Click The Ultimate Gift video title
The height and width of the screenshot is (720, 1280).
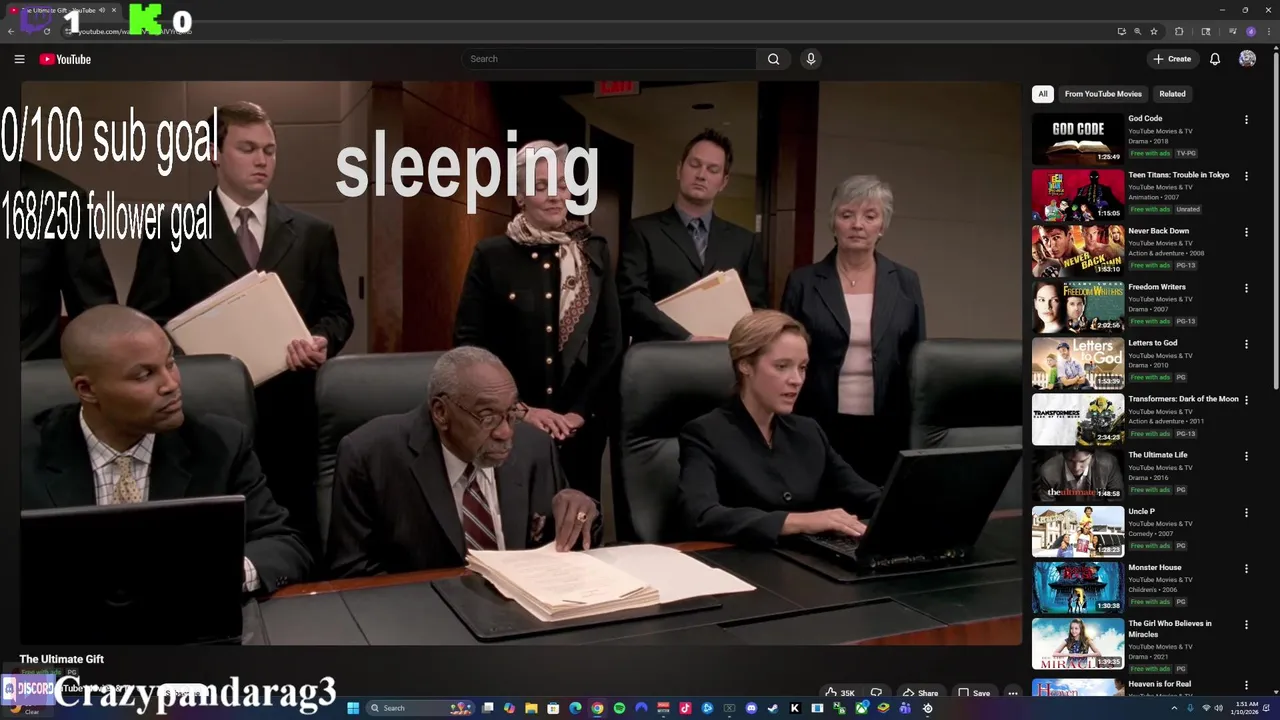point(62,659)
